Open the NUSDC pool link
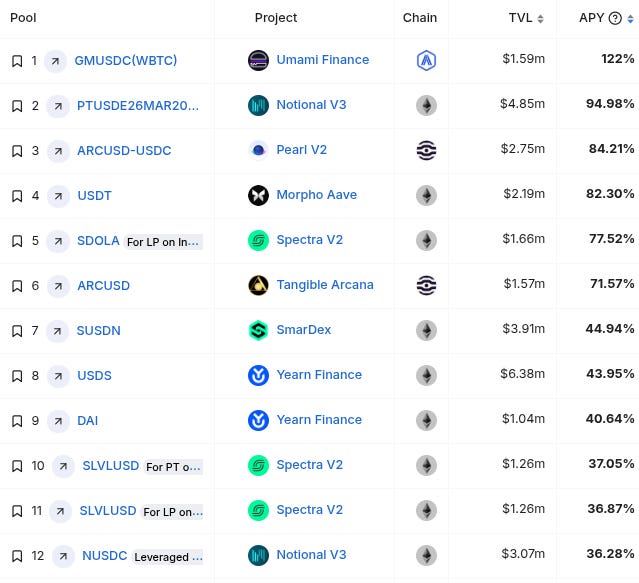This screenshot has width=639, height=583. pyautogui.click(x=105, y=556)
